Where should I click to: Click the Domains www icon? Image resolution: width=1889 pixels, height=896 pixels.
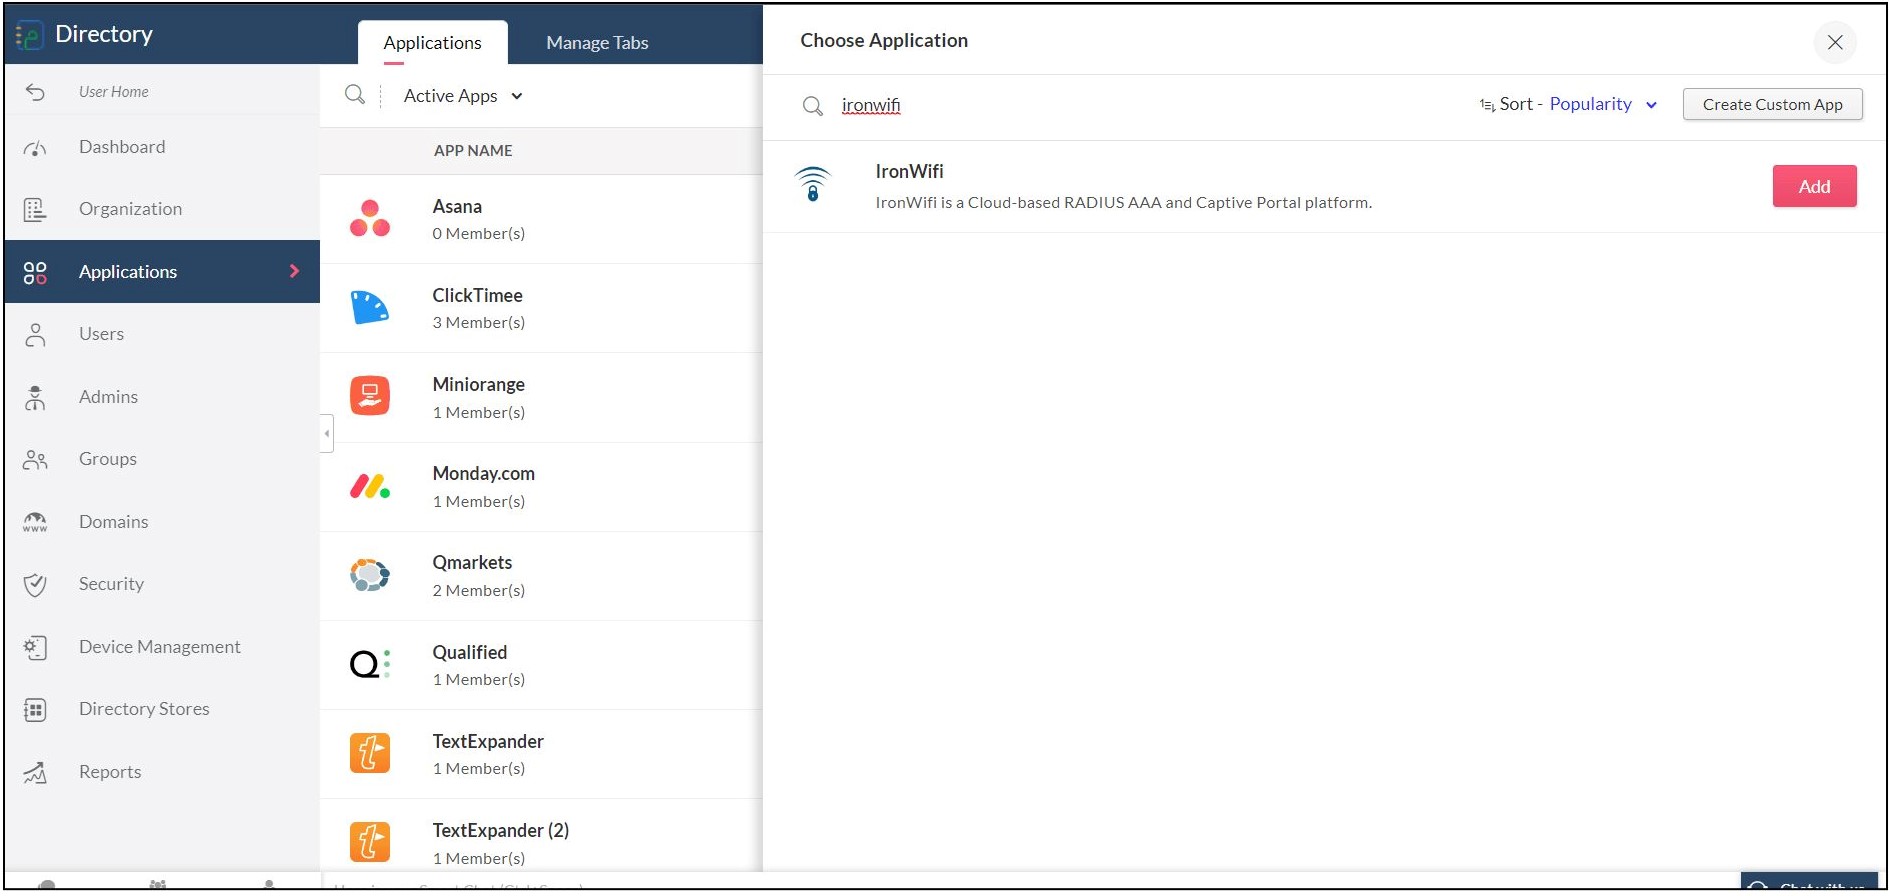pos(35,522)
